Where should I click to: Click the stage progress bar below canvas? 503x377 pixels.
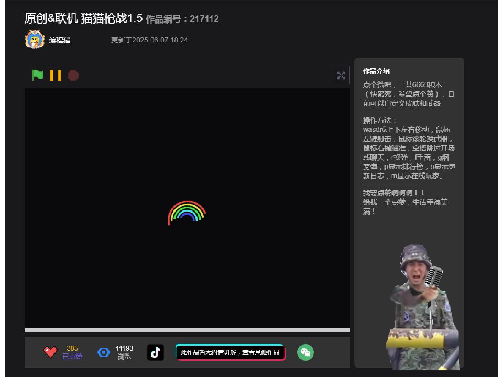(187, 330)
